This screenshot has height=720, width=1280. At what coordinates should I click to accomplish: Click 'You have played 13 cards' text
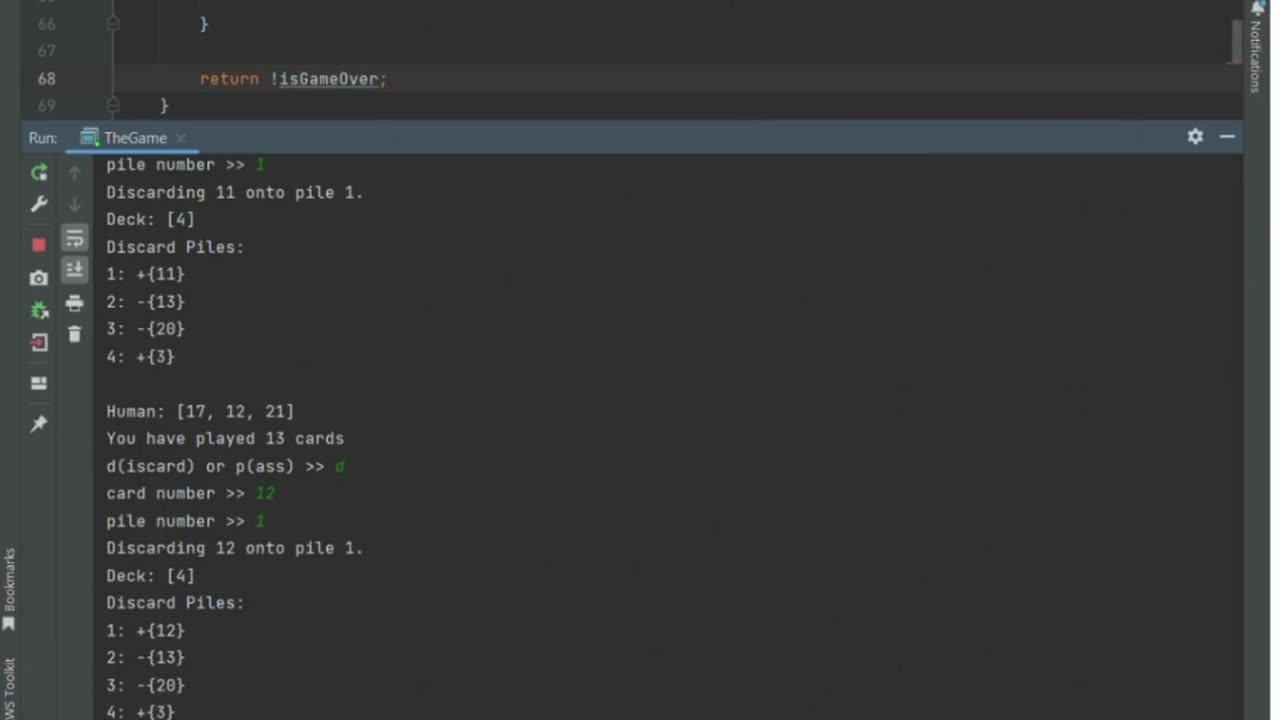click(225, 438)
